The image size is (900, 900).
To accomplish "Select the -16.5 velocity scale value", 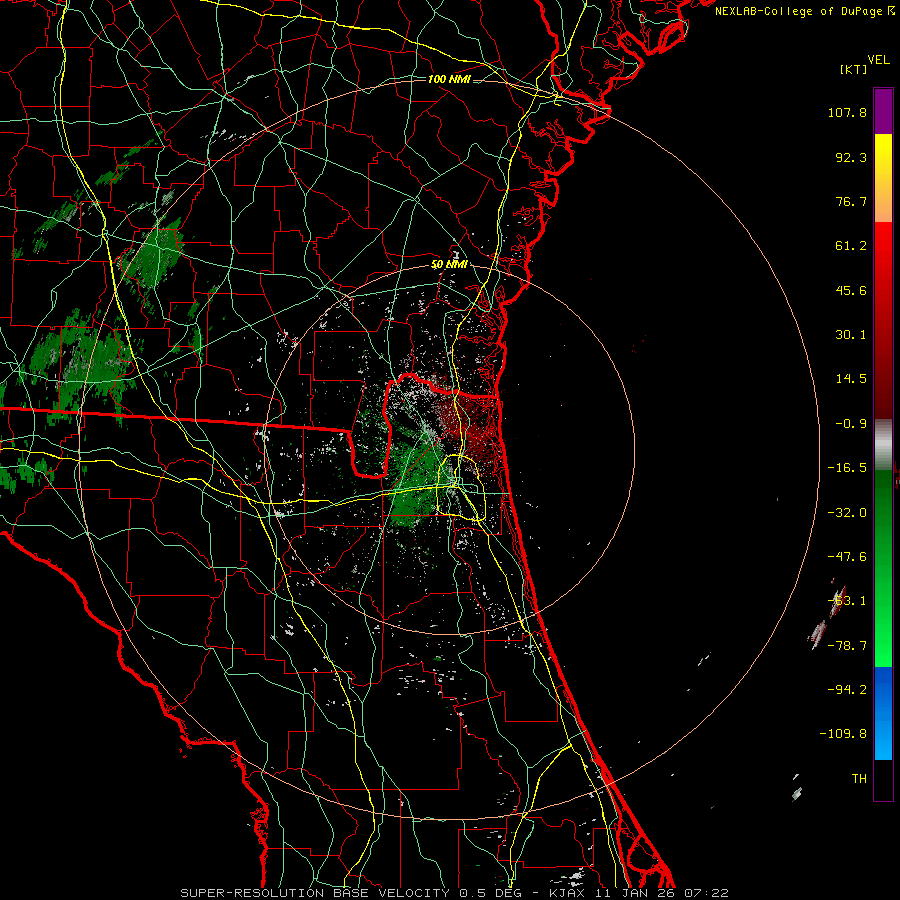I will pos(847,468).
